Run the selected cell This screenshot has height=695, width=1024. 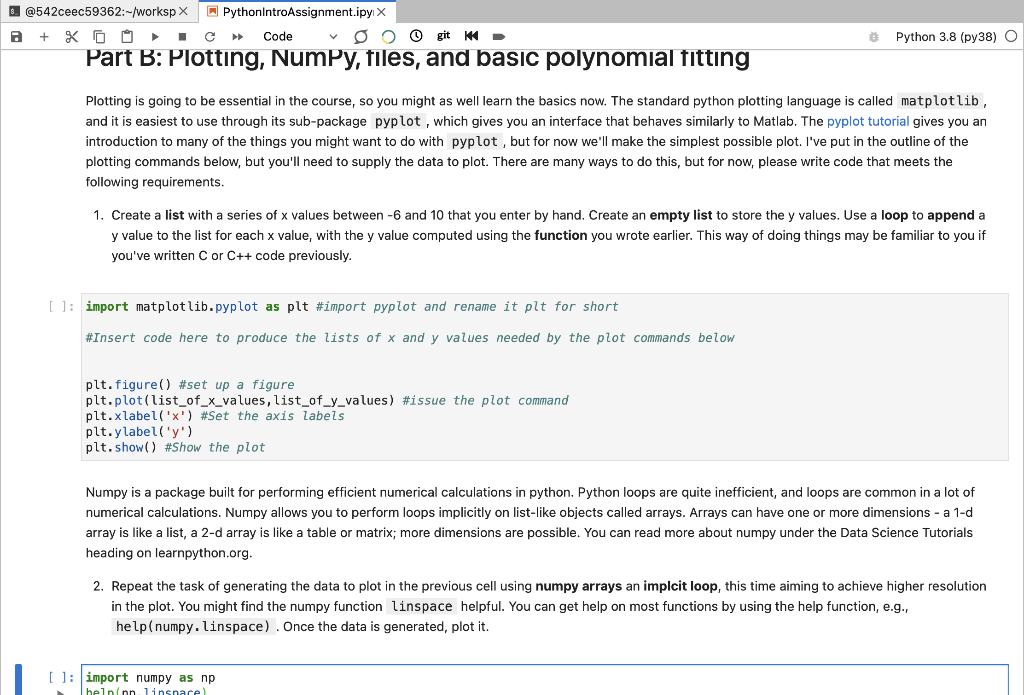153,36
